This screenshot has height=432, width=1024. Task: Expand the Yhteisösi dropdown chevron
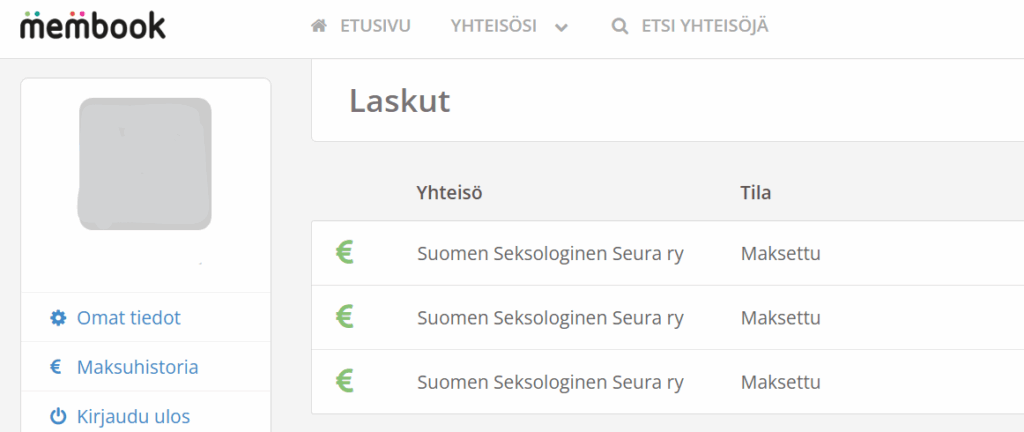click(562, 28)
